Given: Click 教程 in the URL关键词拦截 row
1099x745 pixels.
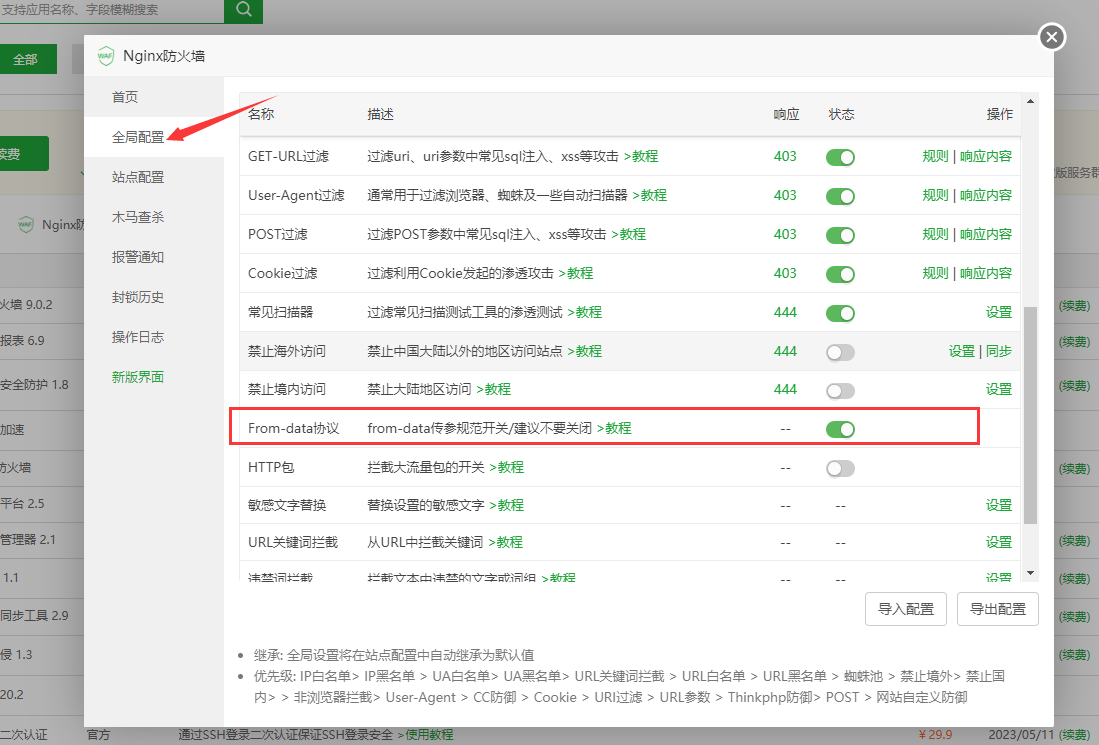Looking at the screenshot, I should coord(505,542).
